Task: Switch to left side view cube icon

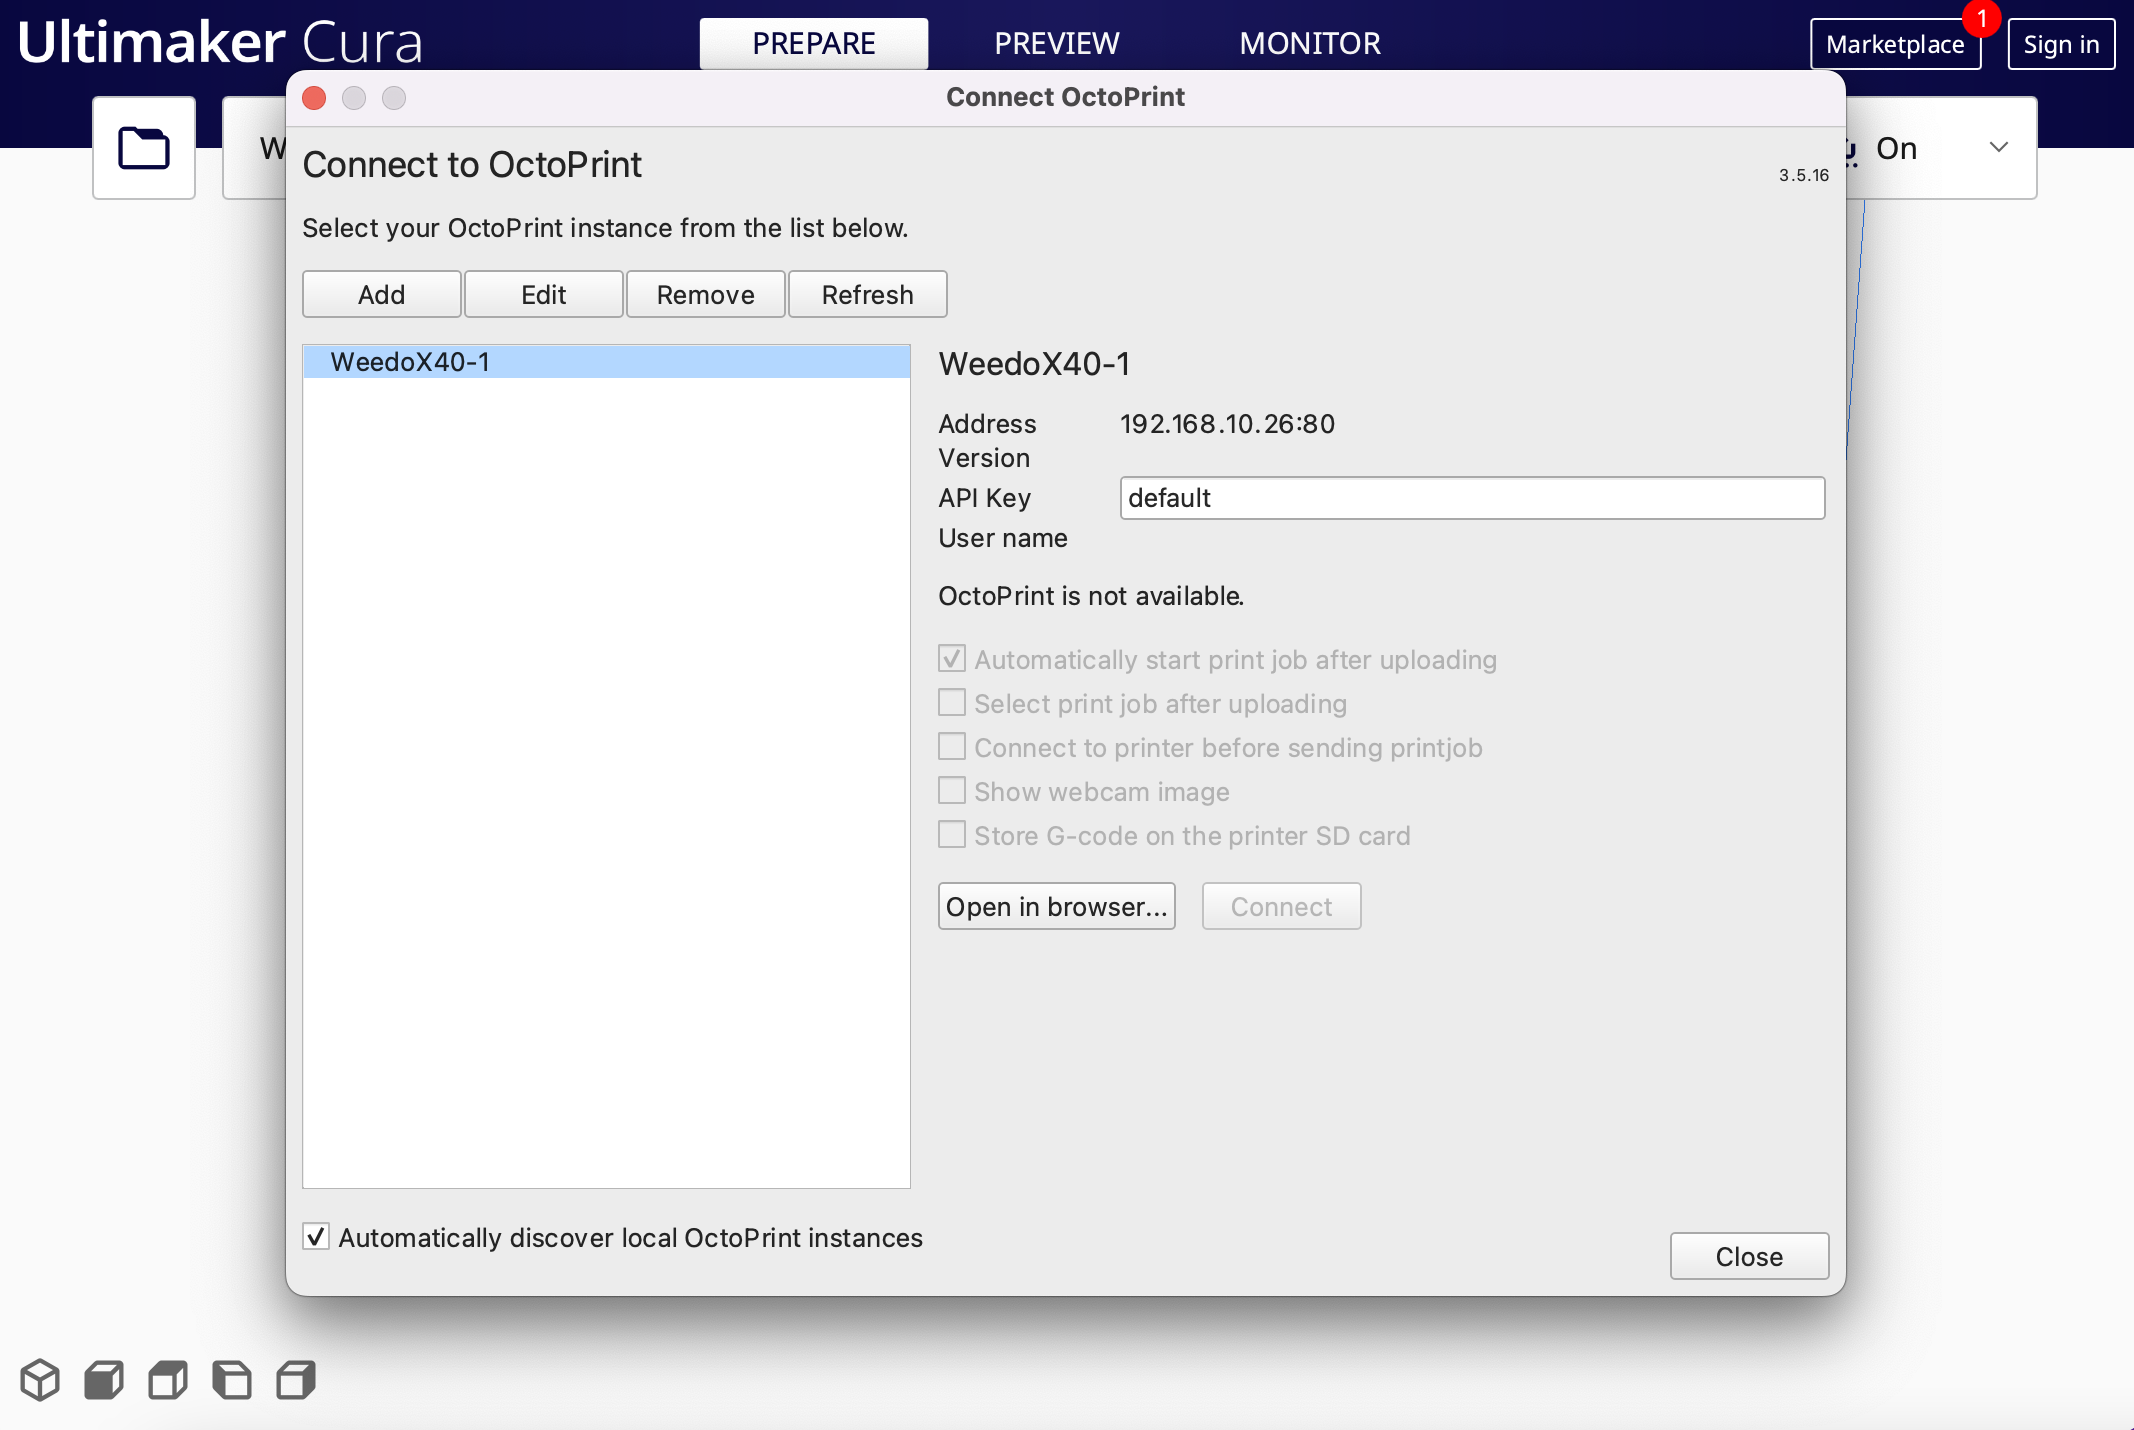Action: (232, 1380)
